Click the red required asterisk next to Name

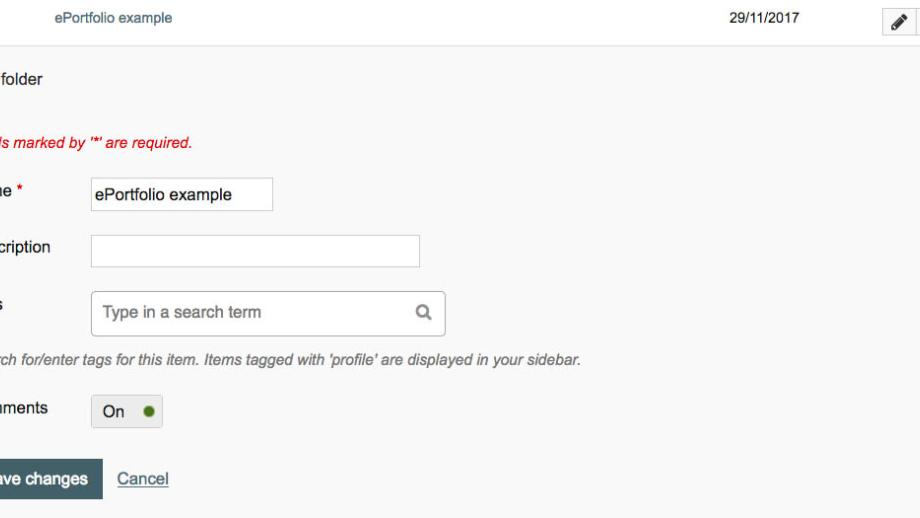[19, 188]
